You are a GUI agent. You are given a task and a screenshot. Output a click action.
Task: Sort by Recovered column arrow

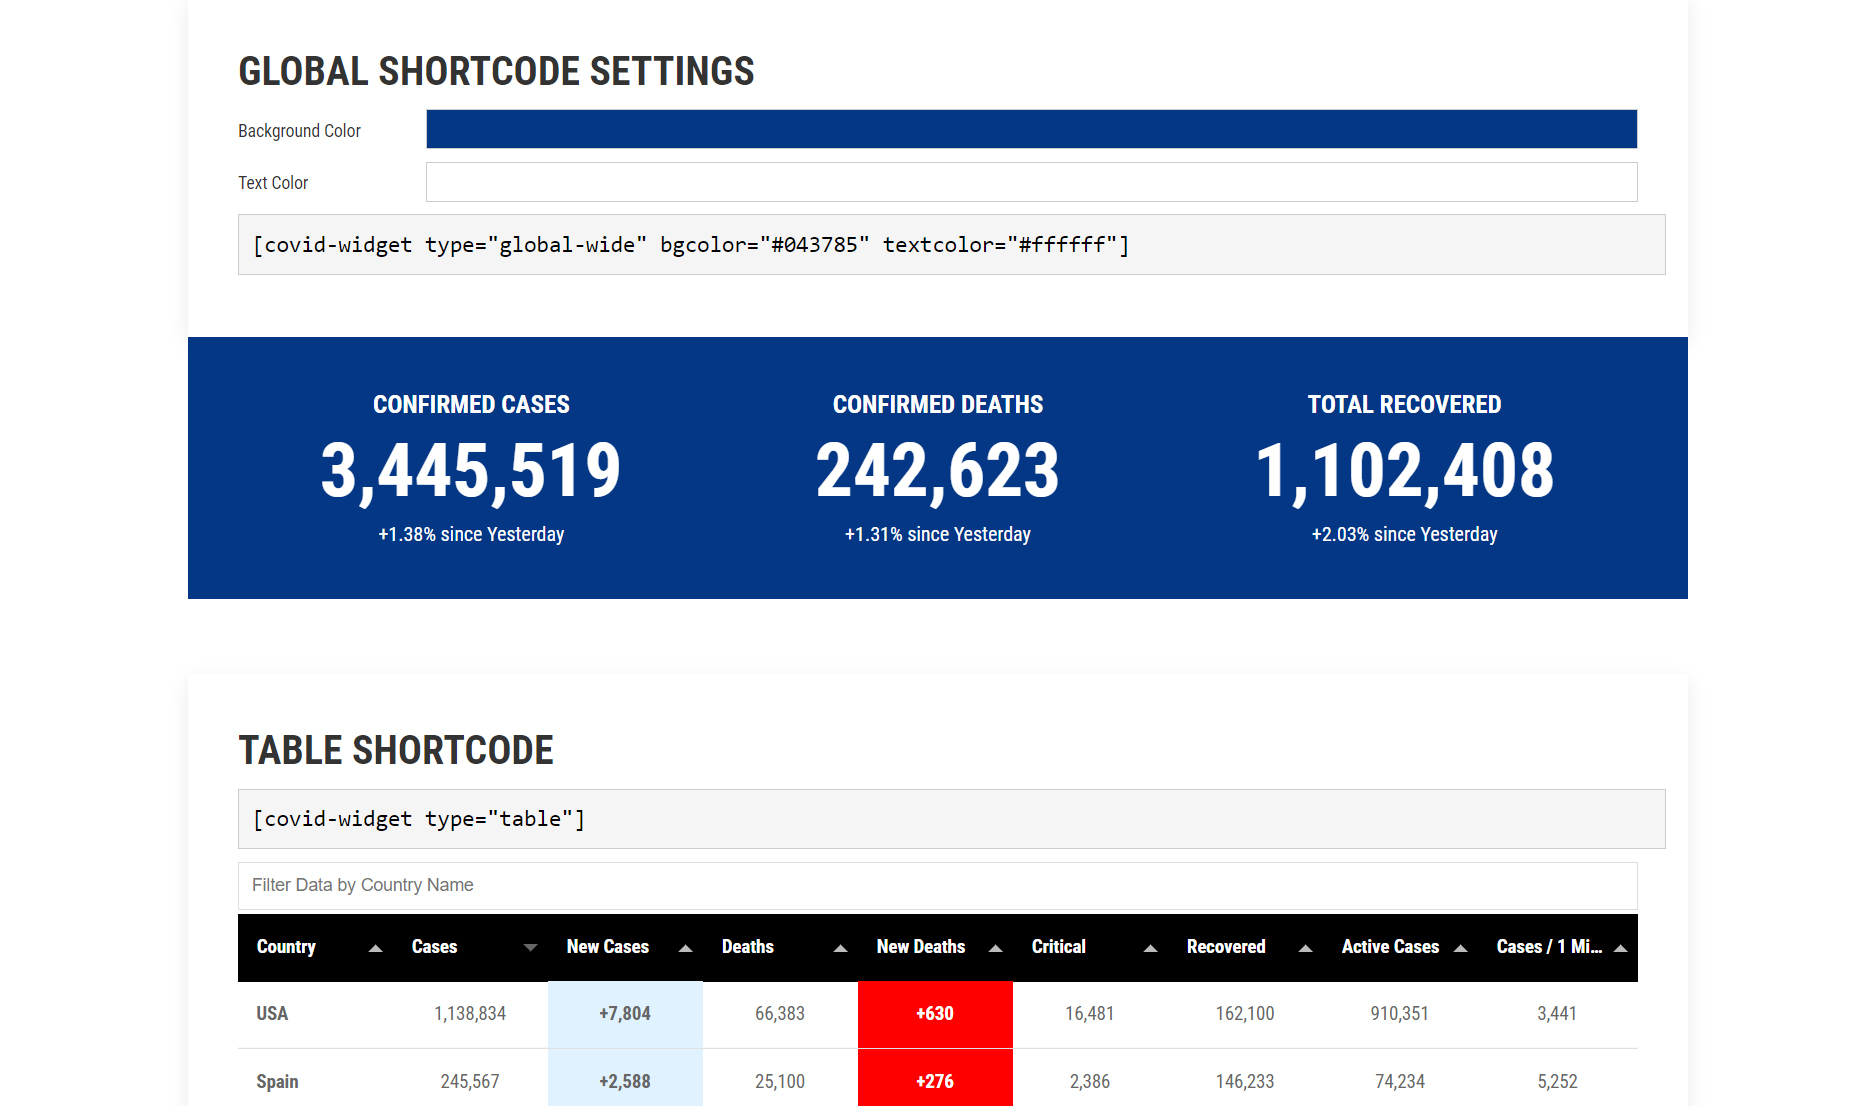point(1306,948)
